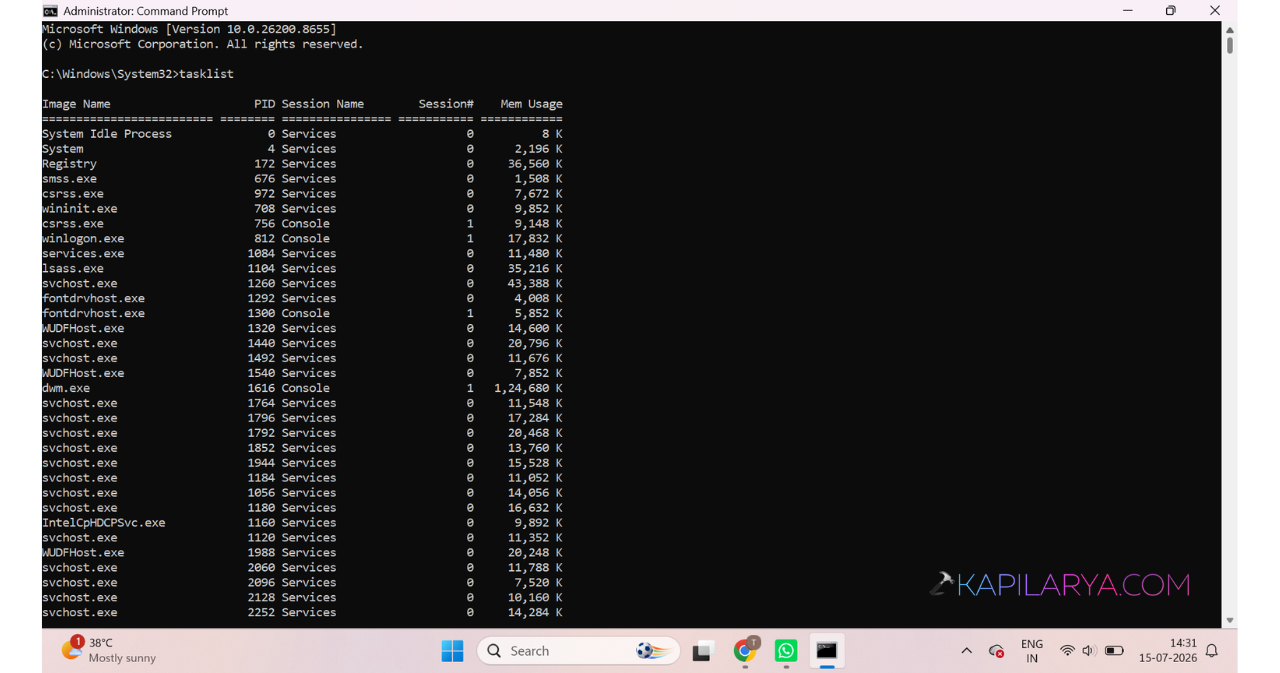Show hidden system tray icons
Viewport: 1280px width, 673px height.
966,651
